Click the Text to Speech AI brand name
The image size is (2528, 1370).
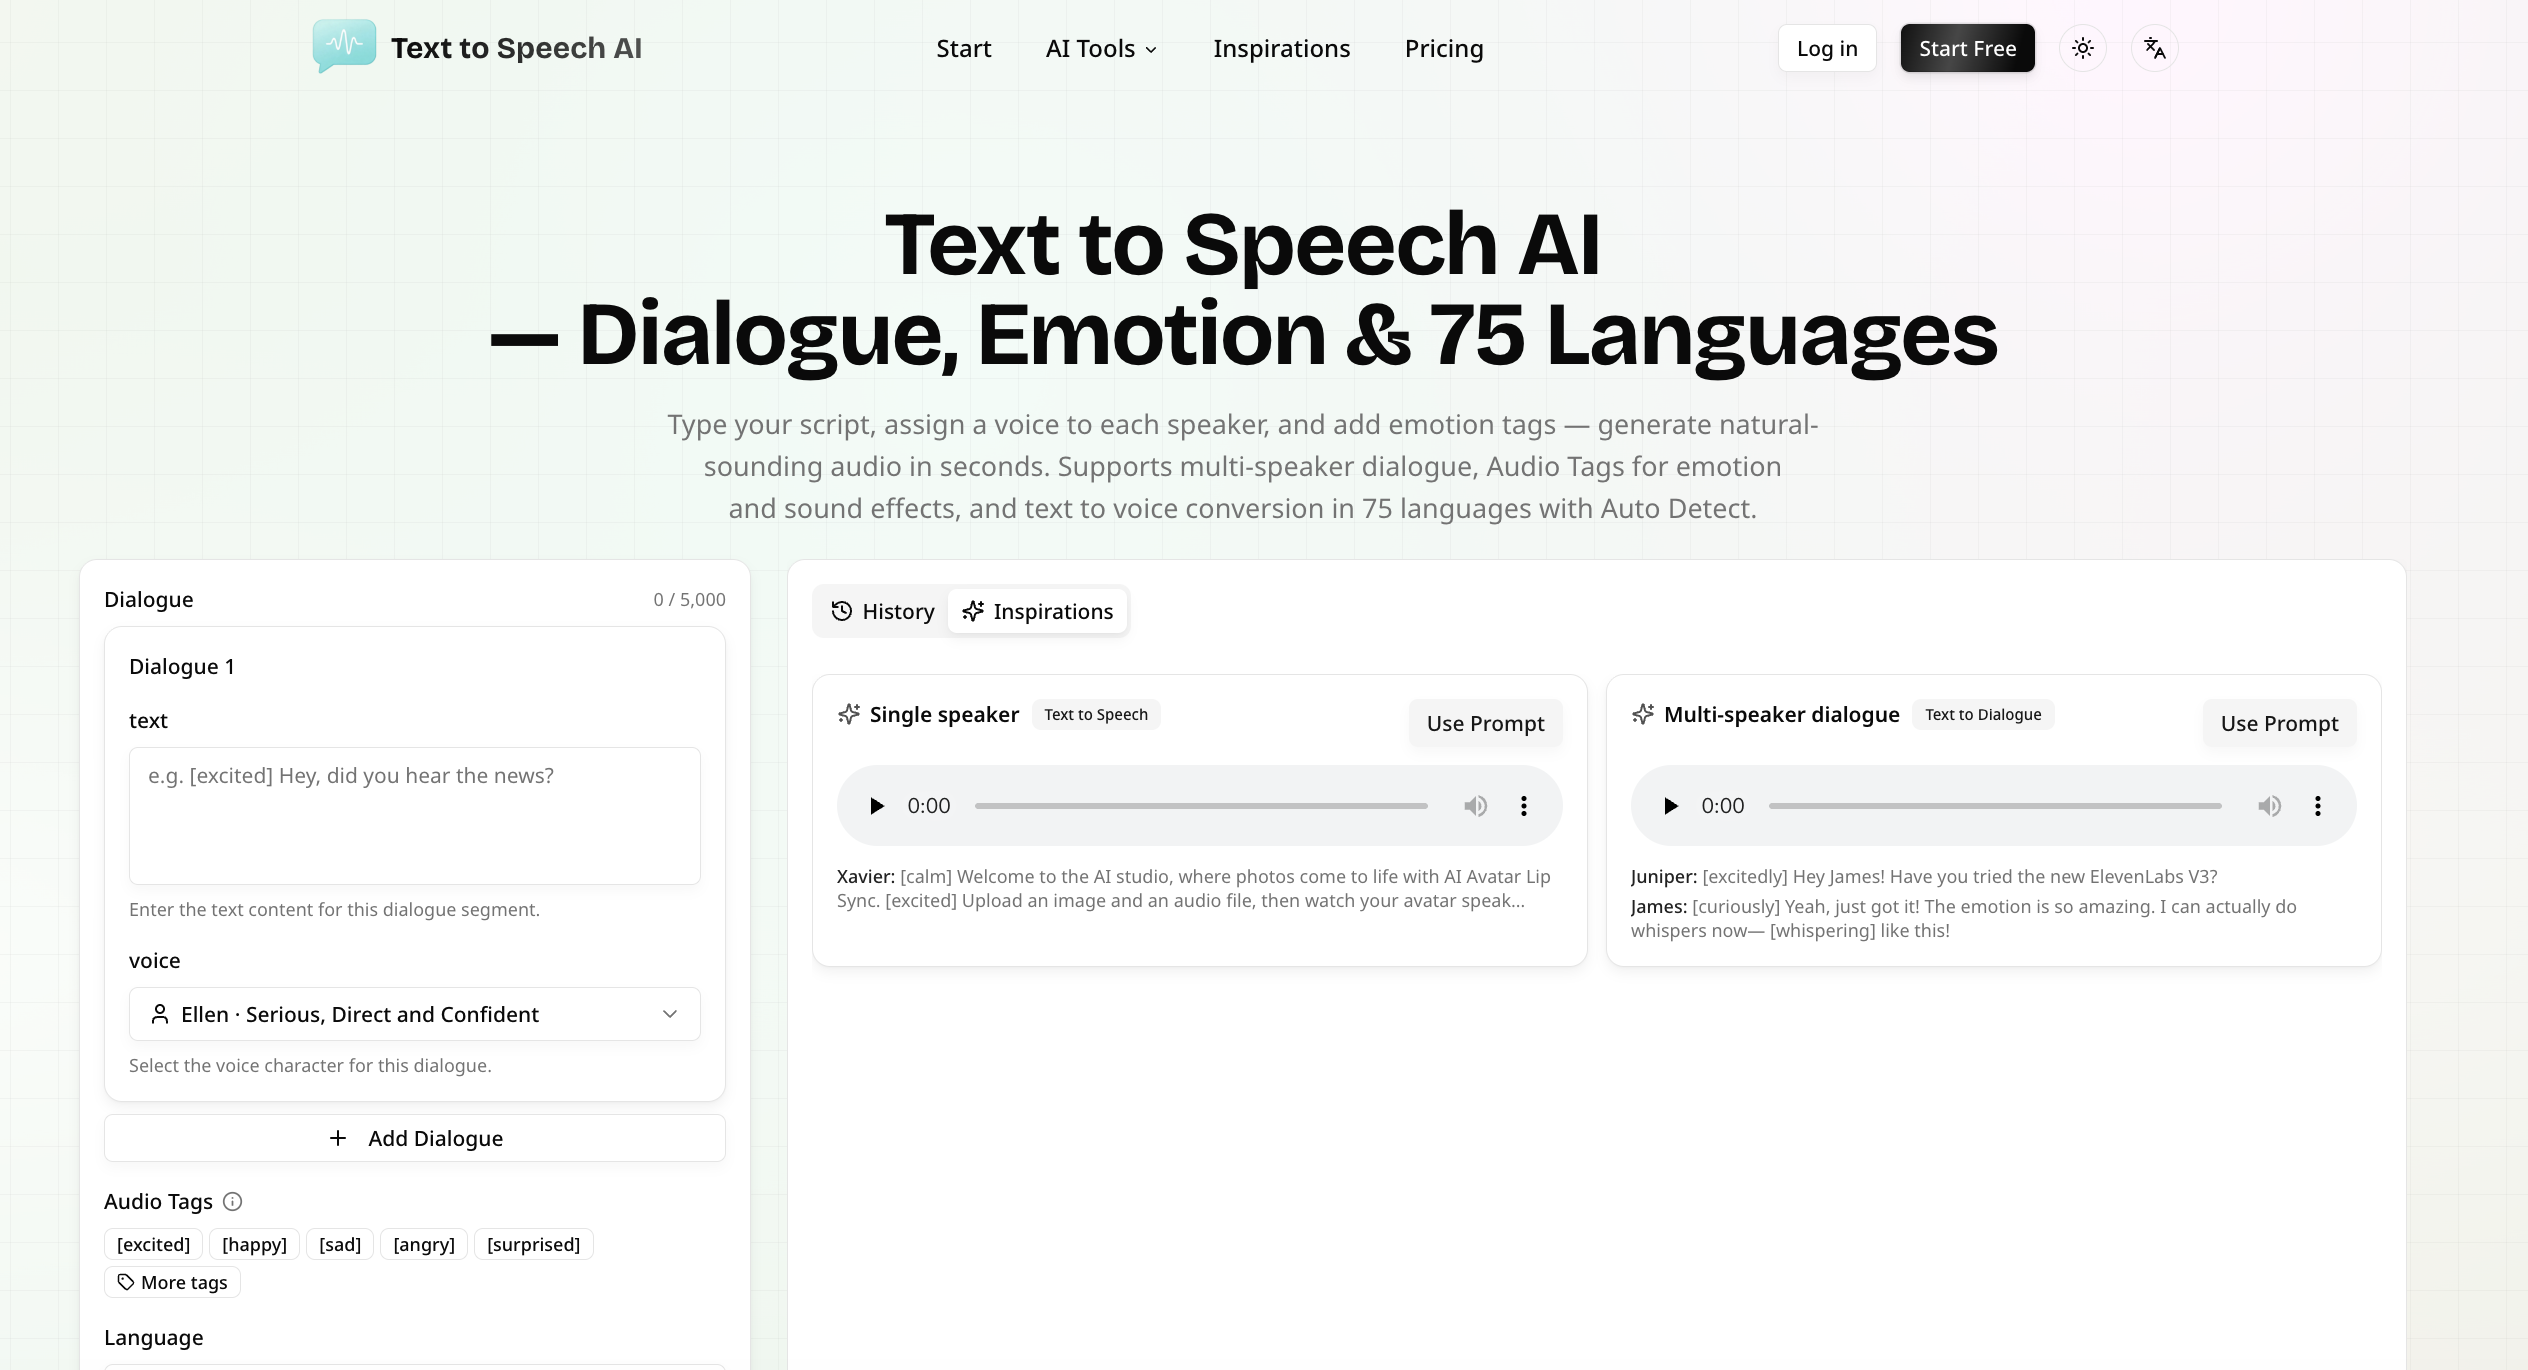516,48
